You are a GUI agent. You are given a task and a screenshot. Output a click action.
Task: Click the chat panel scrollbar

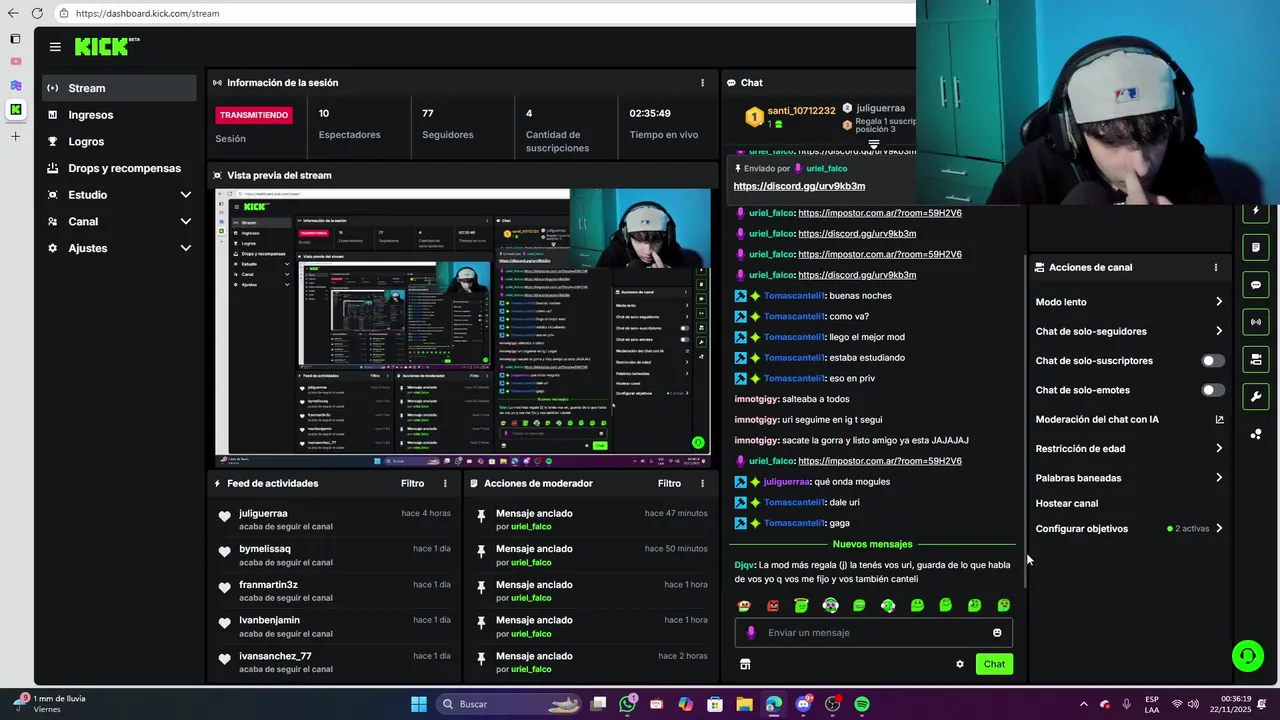pyautogui.click(x=1024, y=420)
